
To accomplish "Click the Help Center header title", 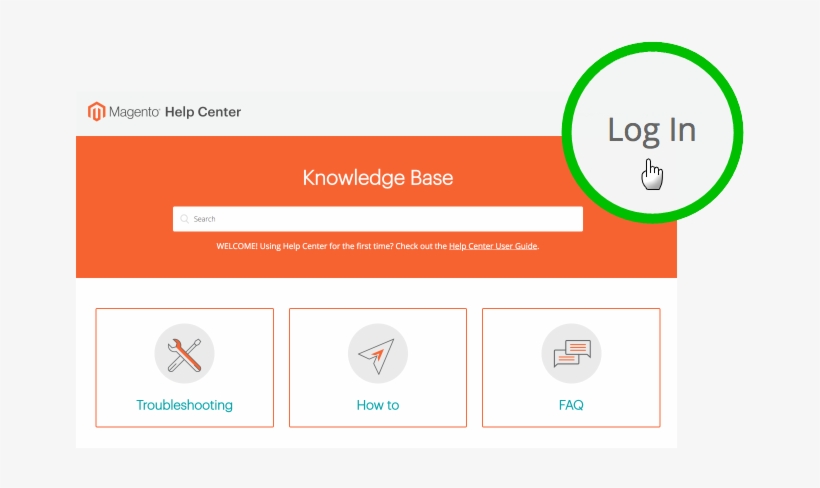I will click(203, 112).
